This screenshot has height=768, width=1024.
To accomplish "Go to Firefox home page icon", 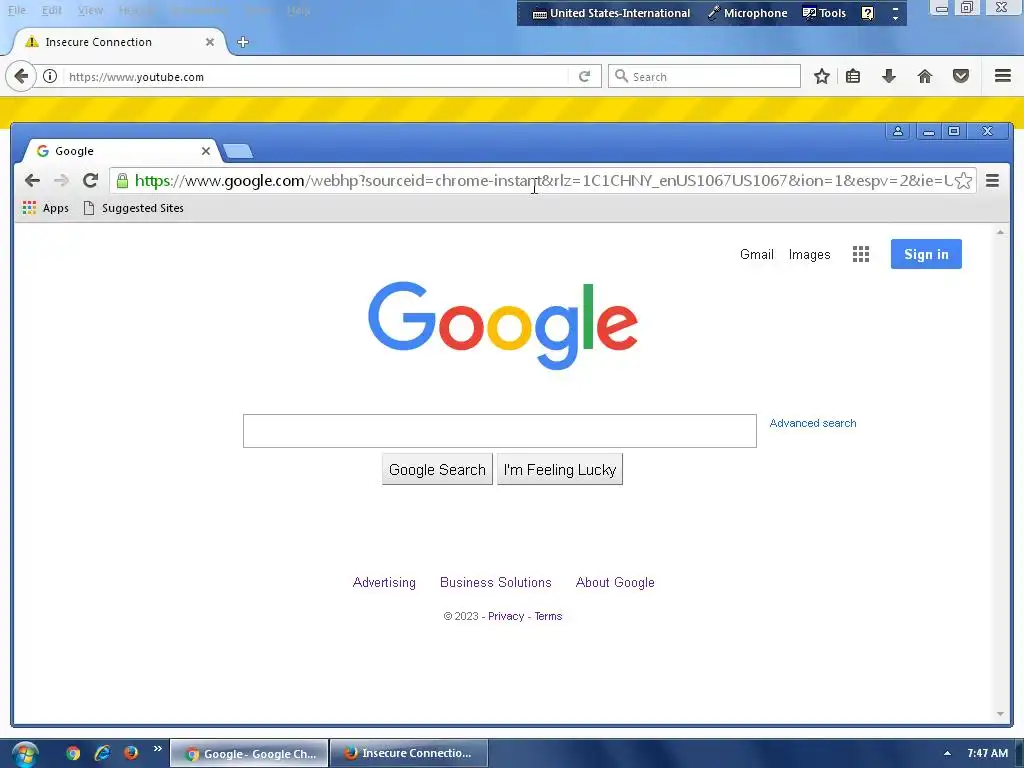I will (x=925, y=76).
